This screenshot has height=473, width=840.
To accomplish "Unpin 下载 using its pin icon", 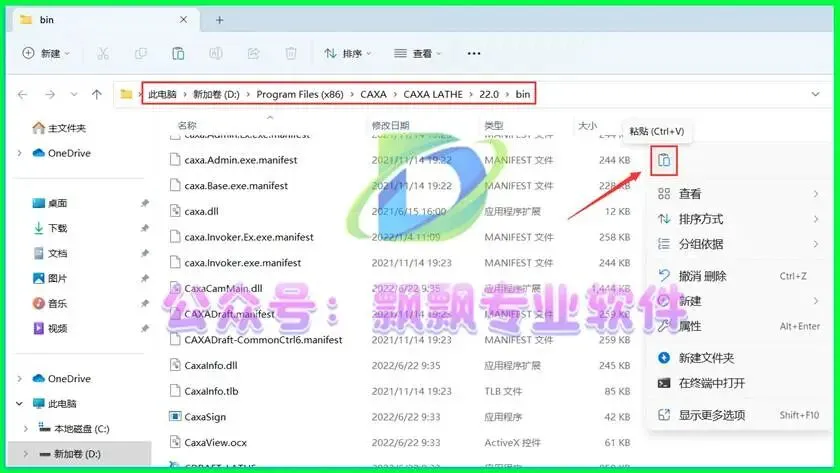I will click(145, 229).
